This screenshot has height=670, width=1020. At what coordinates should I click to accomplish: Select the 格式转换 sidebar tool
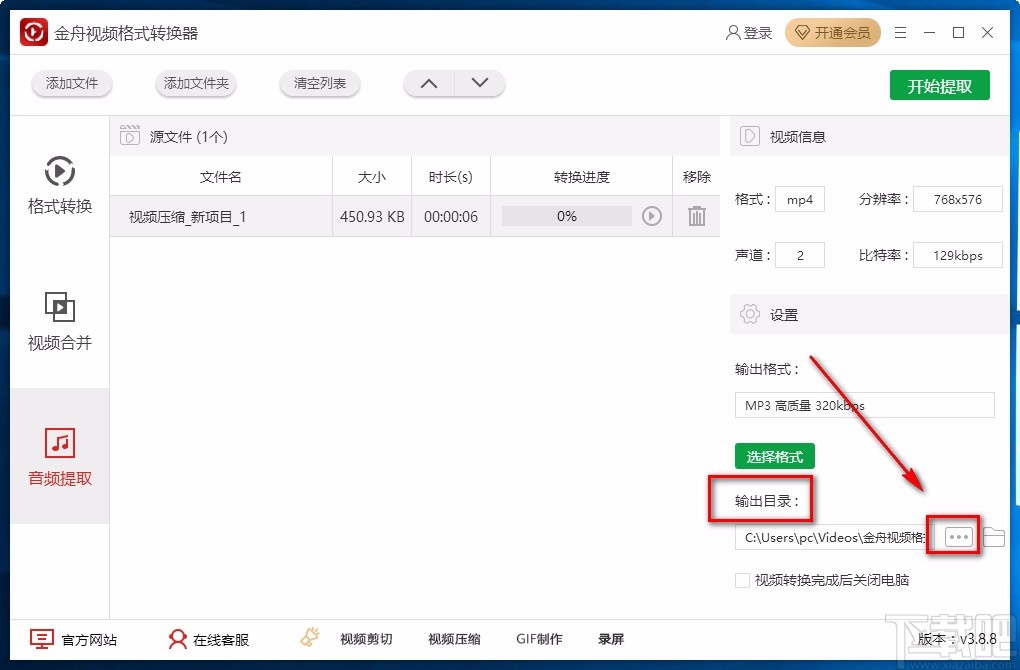pyautogui.click(x=59, y=186)
